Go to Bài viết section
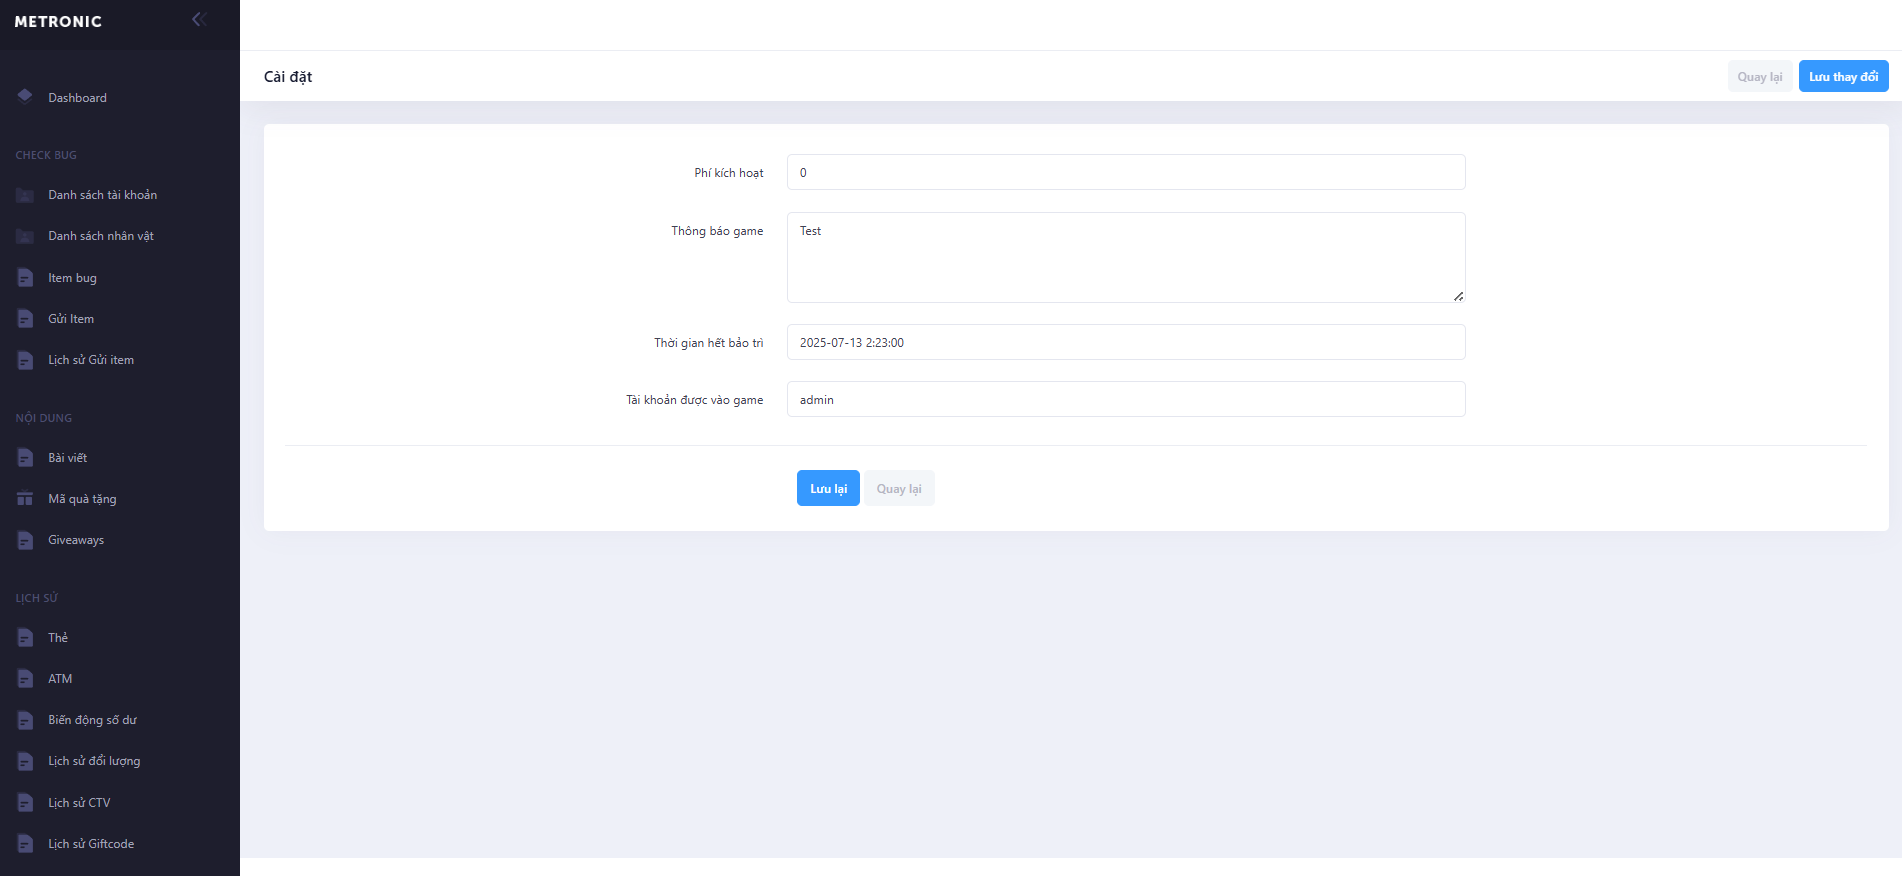 coord(68,458)
